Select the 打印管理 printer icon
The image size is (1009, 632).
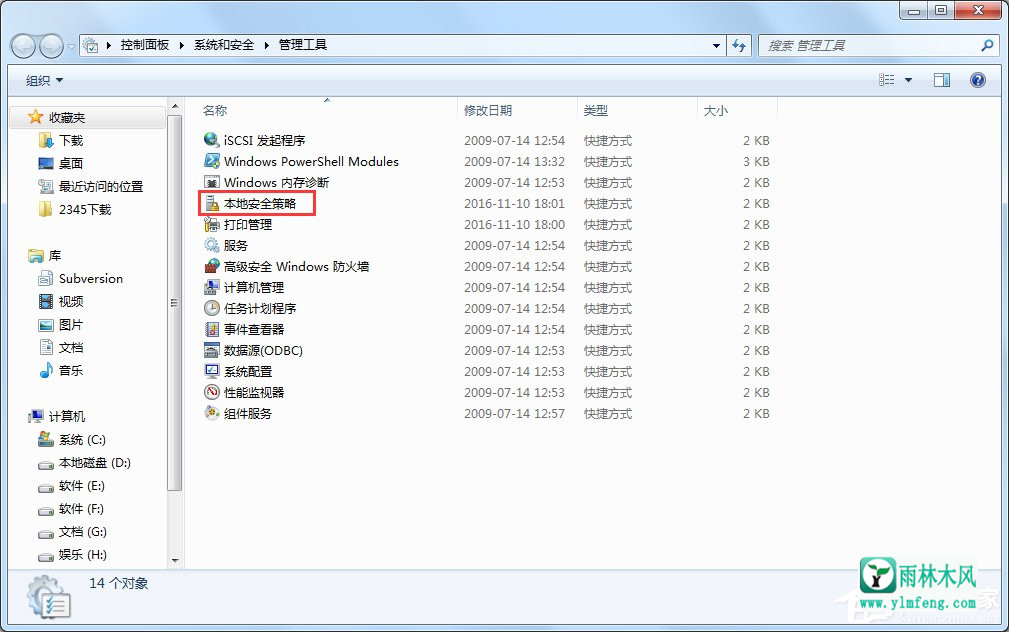tap(212, 224)
